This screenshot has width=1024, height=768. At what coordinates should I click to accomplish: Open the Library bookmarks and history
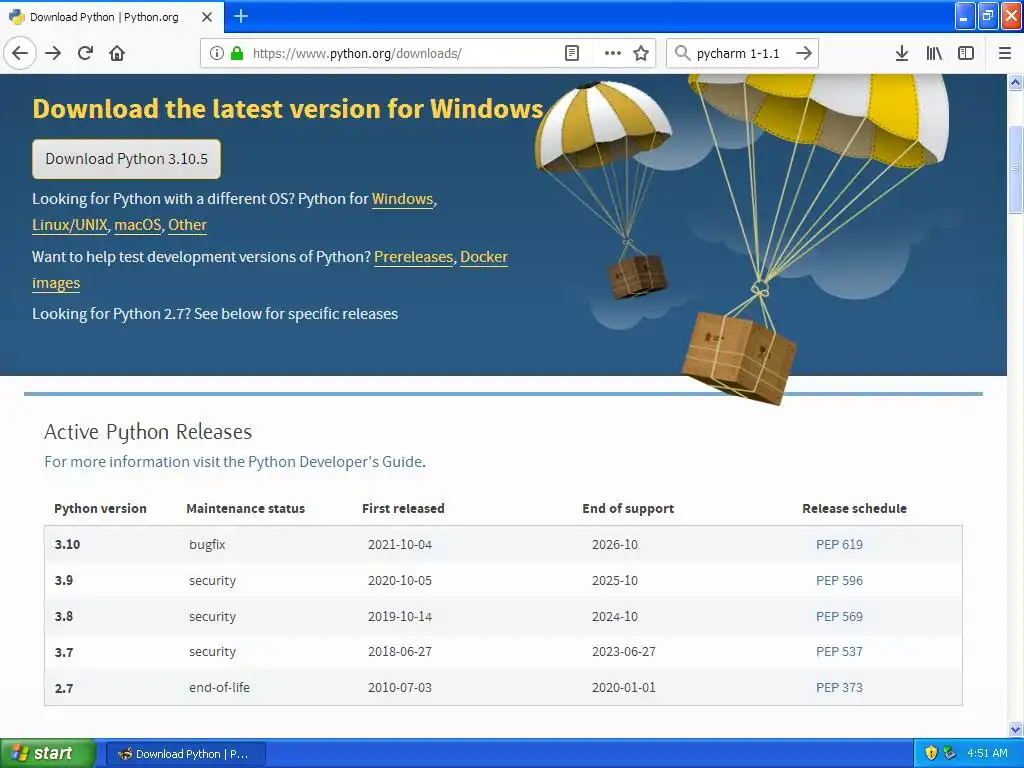(934, 53)
